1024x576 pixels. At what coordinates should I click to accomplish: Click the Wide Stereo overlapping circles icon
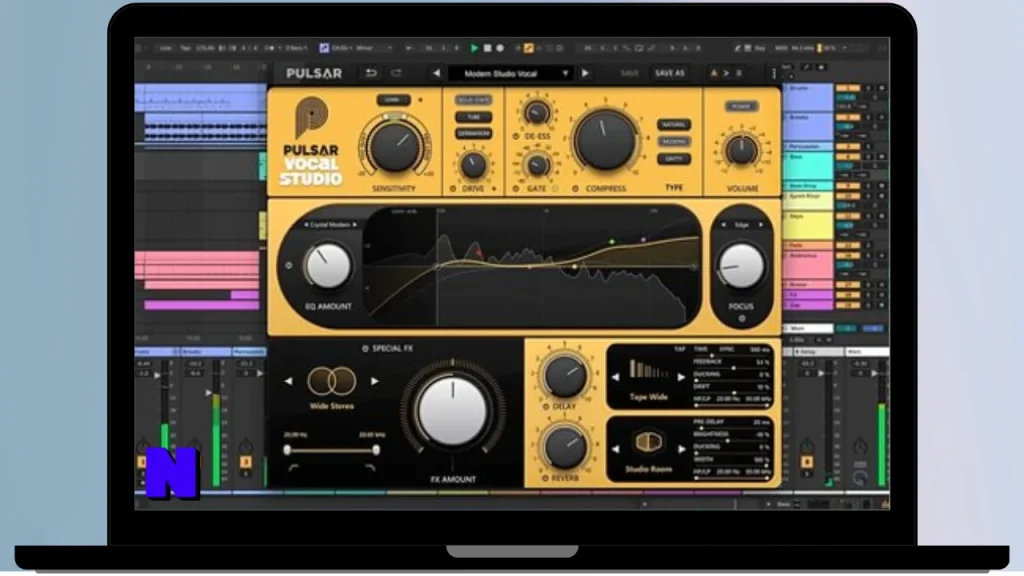[x=332, y=381]
